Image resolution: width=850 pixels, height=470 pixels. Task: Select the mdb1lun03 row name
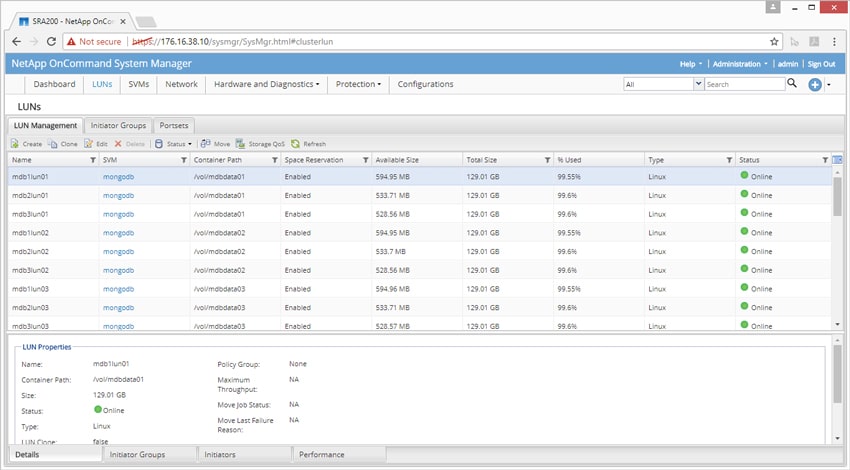[x=30, y=289]
